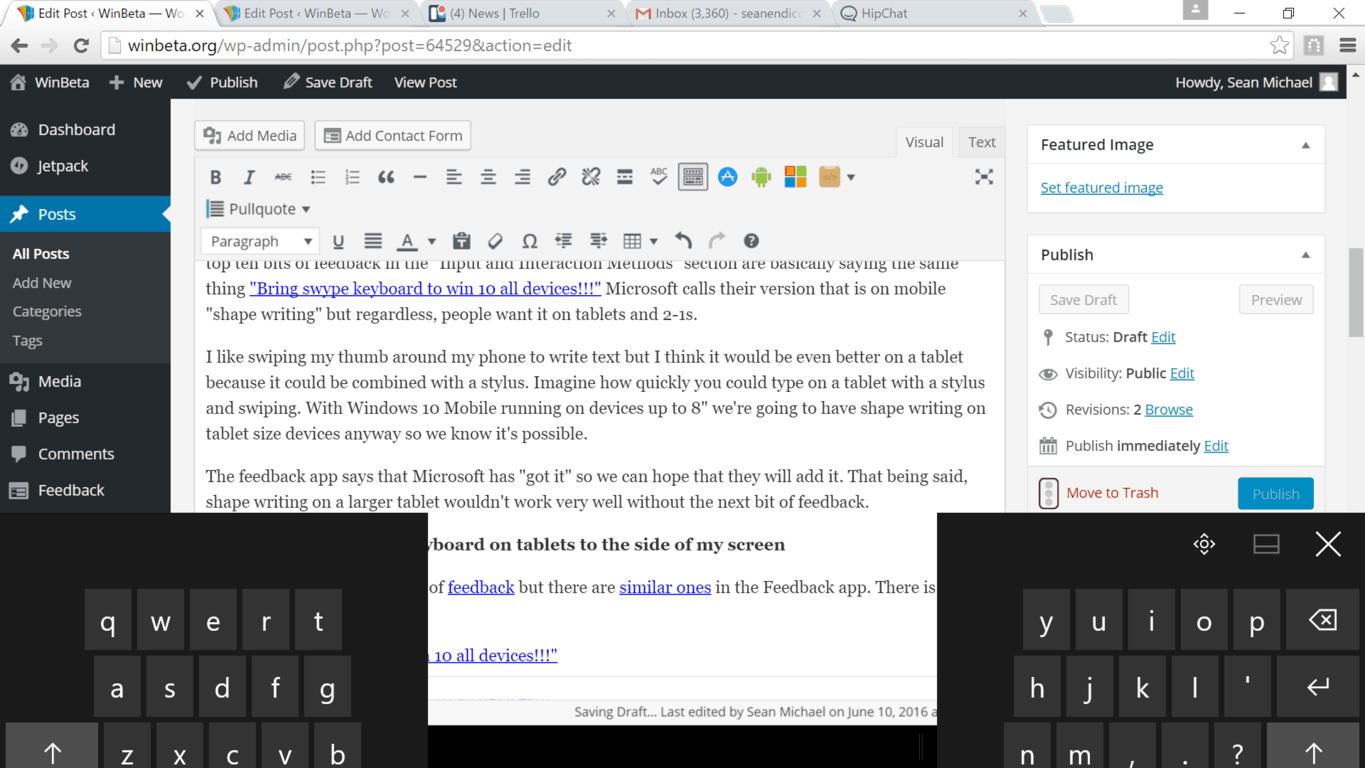1365x768 pixels.
Task: Collapse the Featured Image panel
Action: click(x=1305, y=145)
